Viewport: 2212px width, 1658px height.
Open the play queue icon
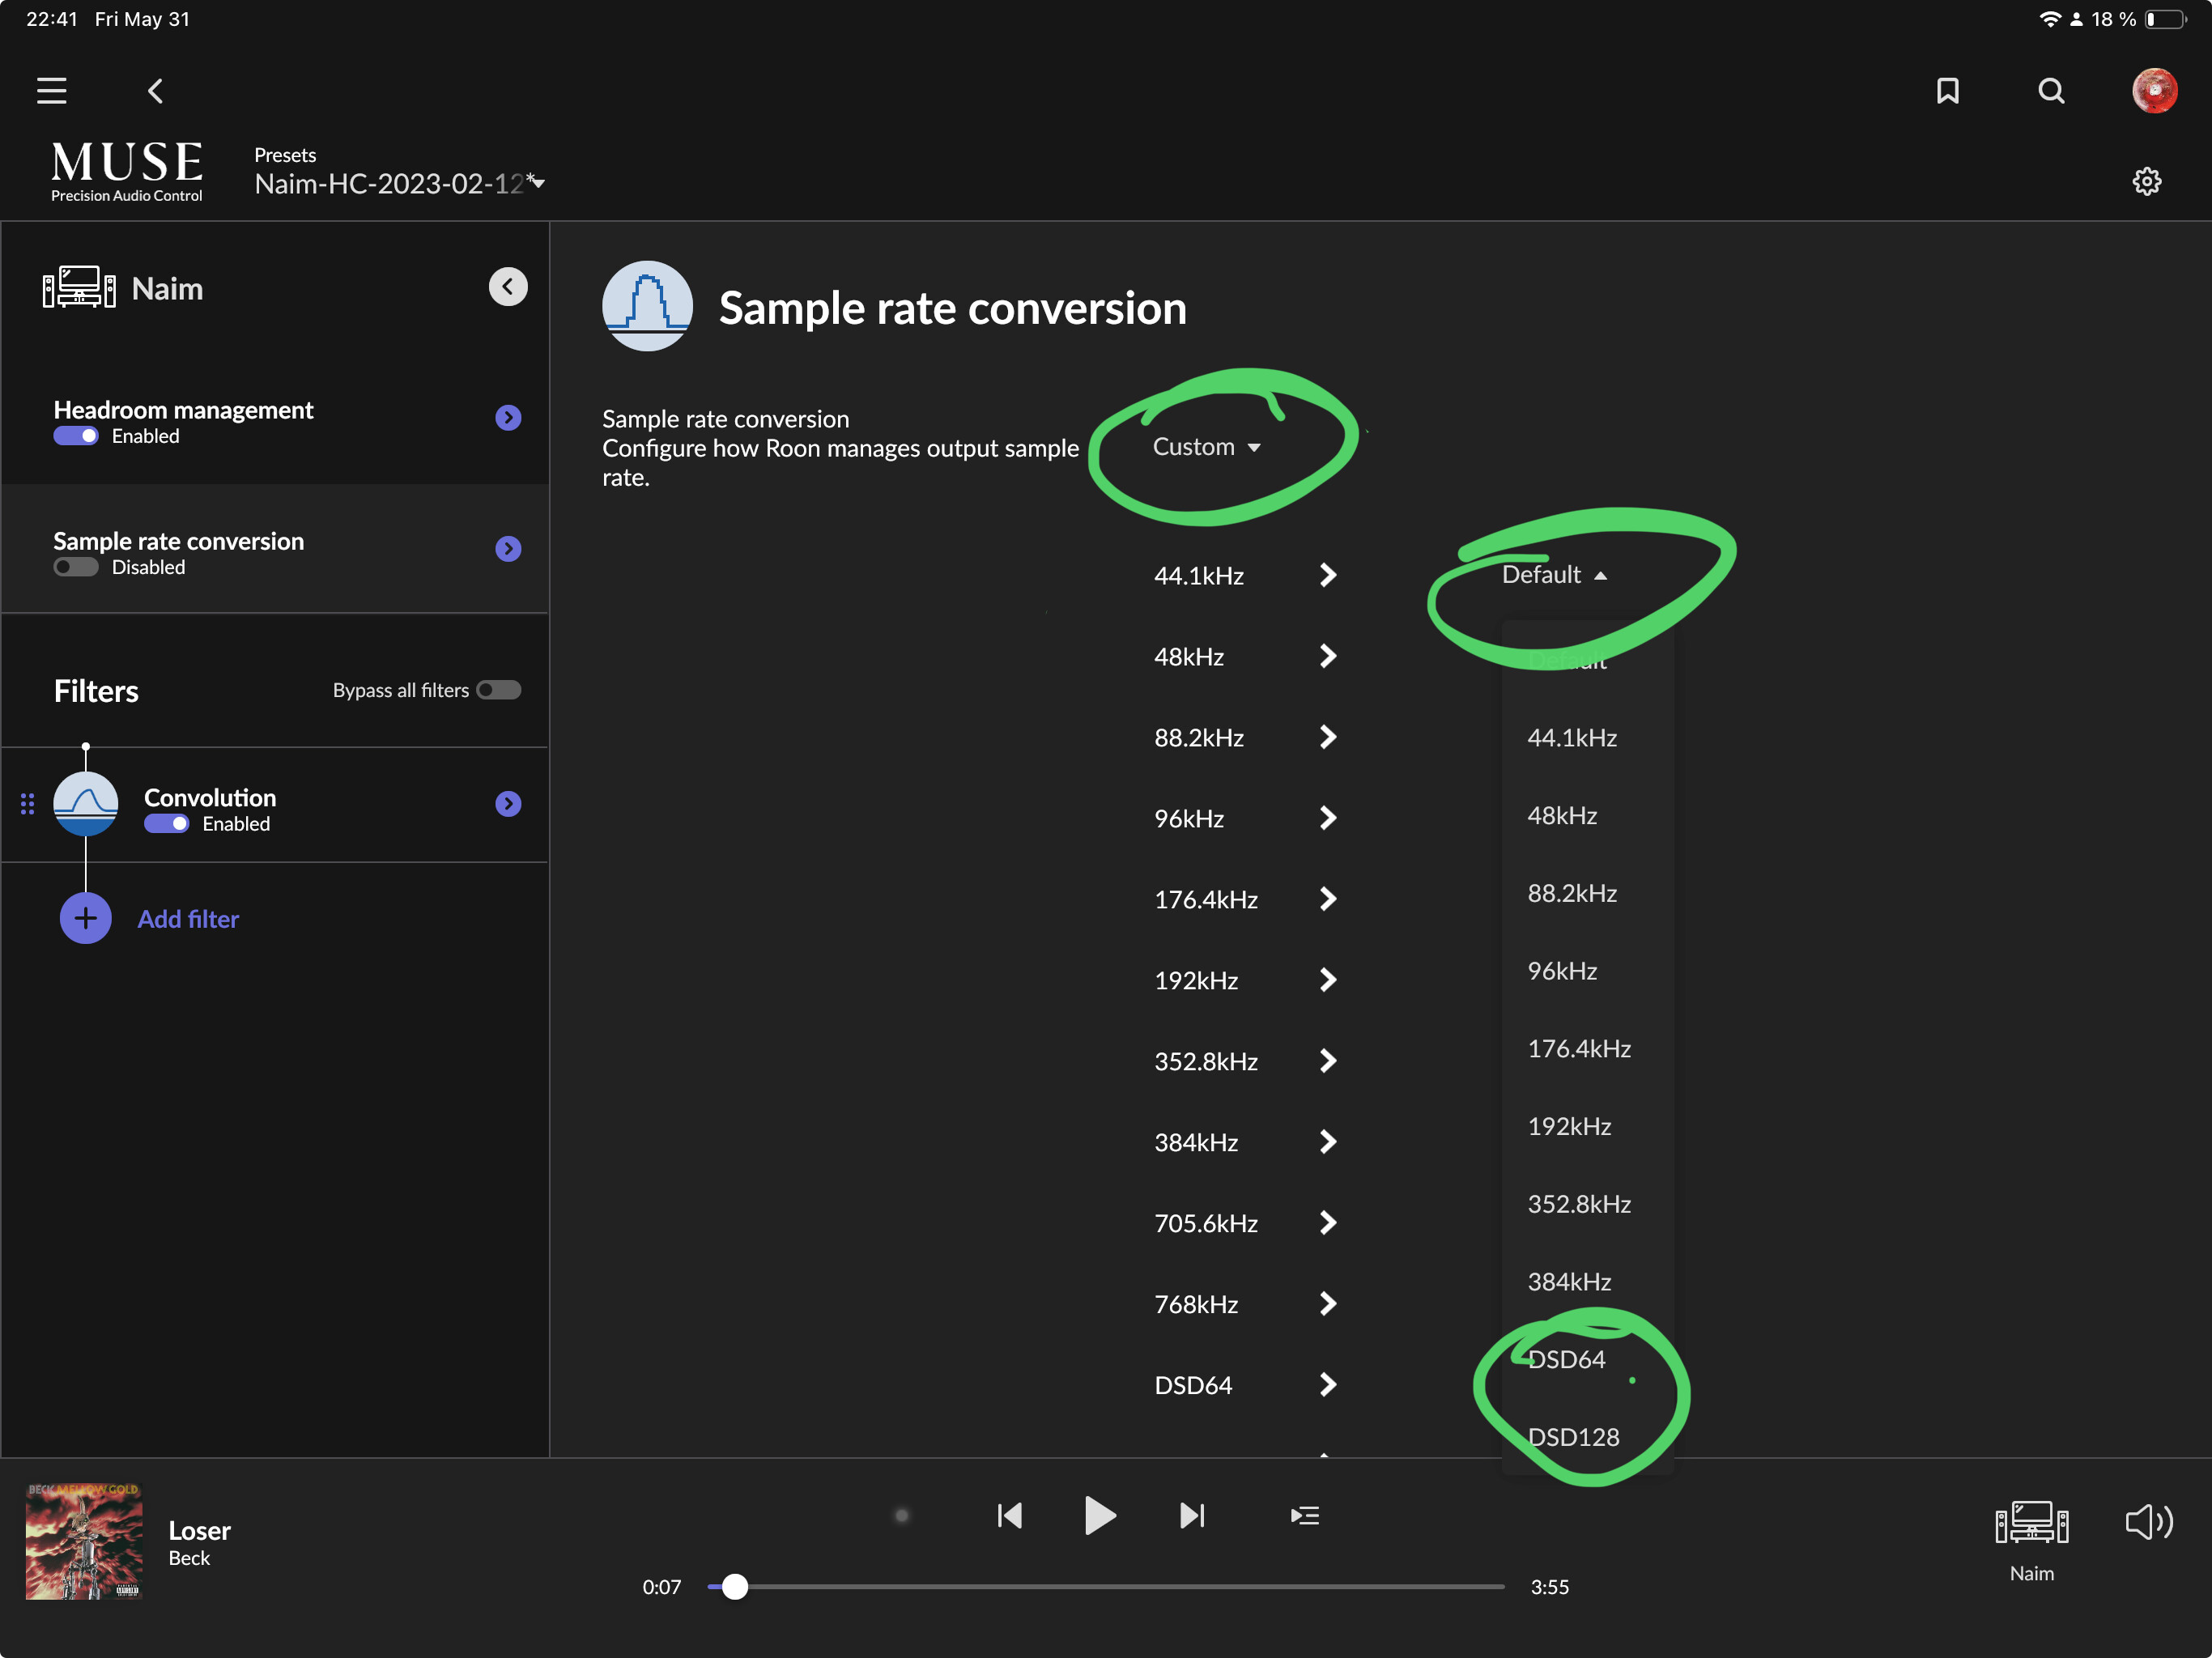coord(1304,1515)
